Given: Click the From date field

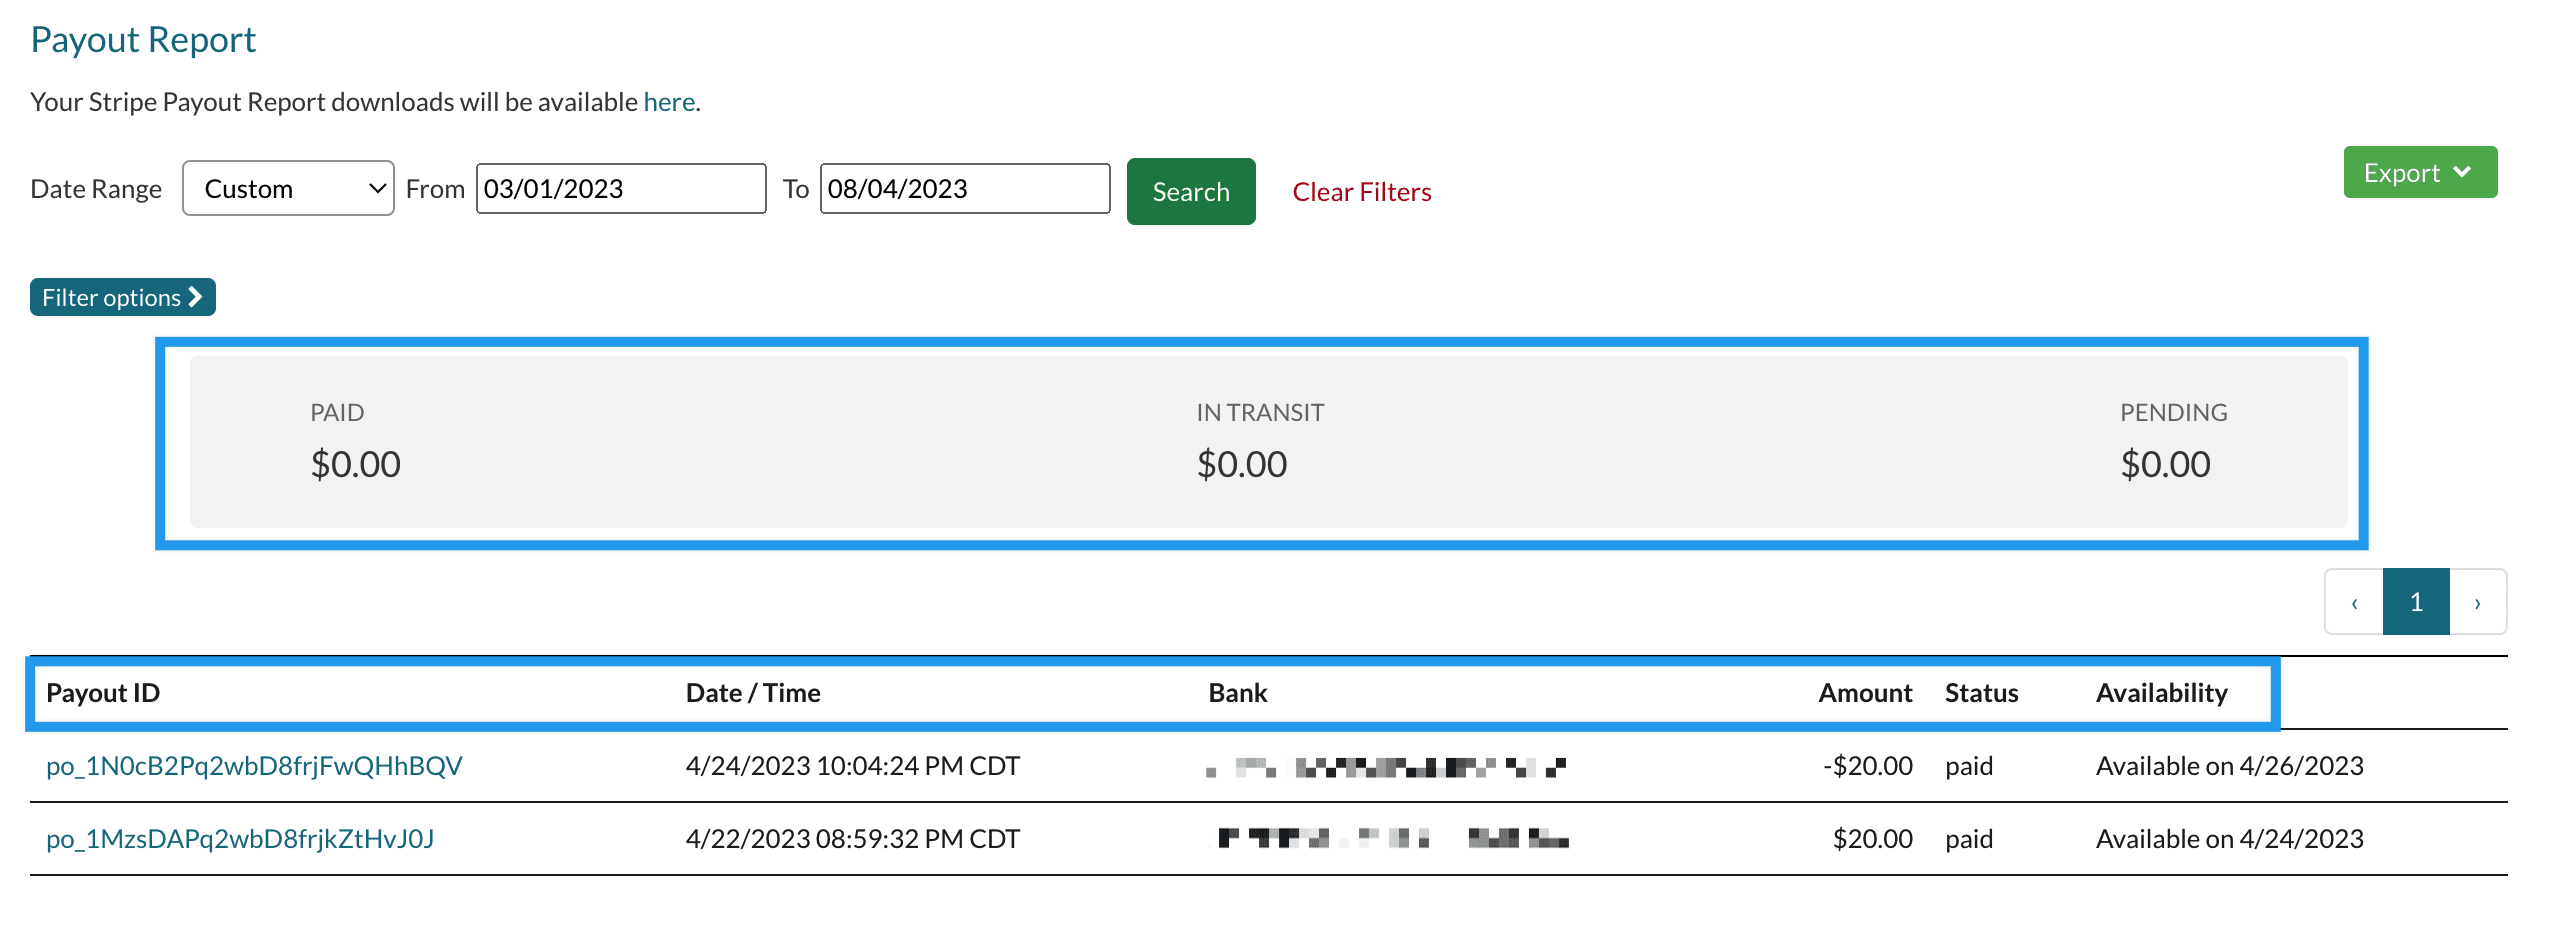Looking at the screenshot, I should (x=621, y=189).
